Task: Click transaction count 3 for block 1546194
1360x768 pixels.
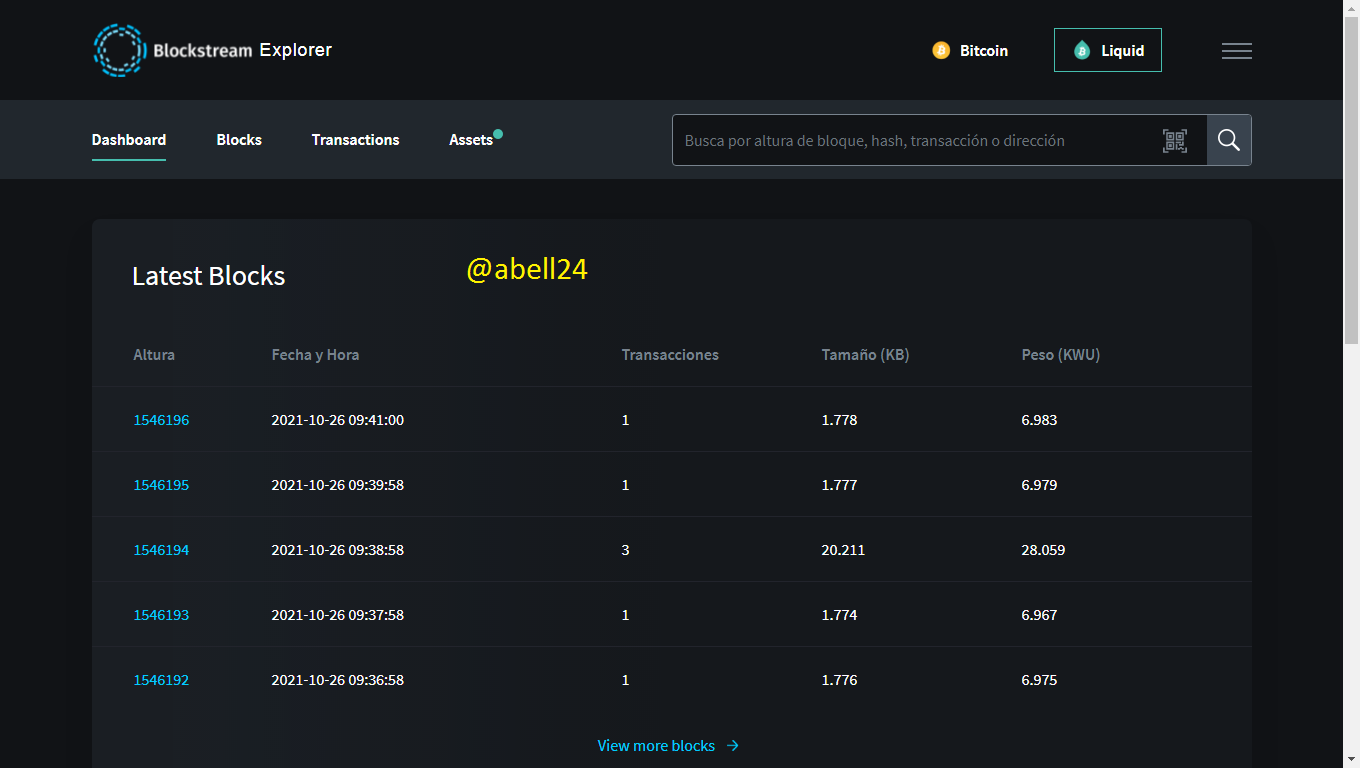Action: click(x=626, y=550)
